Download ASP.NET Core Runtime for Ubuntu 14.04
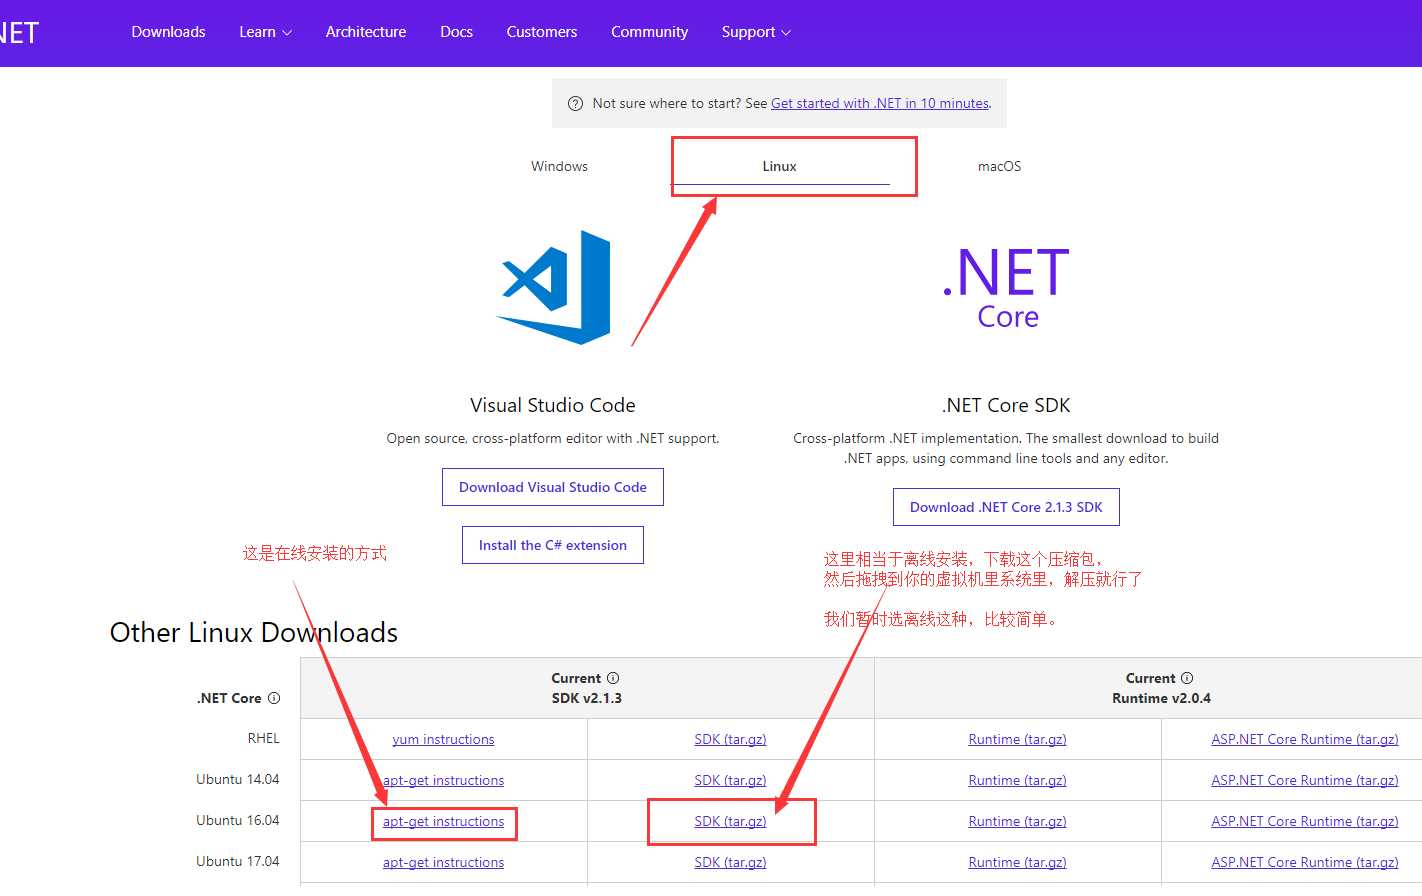This screenshot has height=896, width=1422. pyautogui.click(x=1305, y=780)
